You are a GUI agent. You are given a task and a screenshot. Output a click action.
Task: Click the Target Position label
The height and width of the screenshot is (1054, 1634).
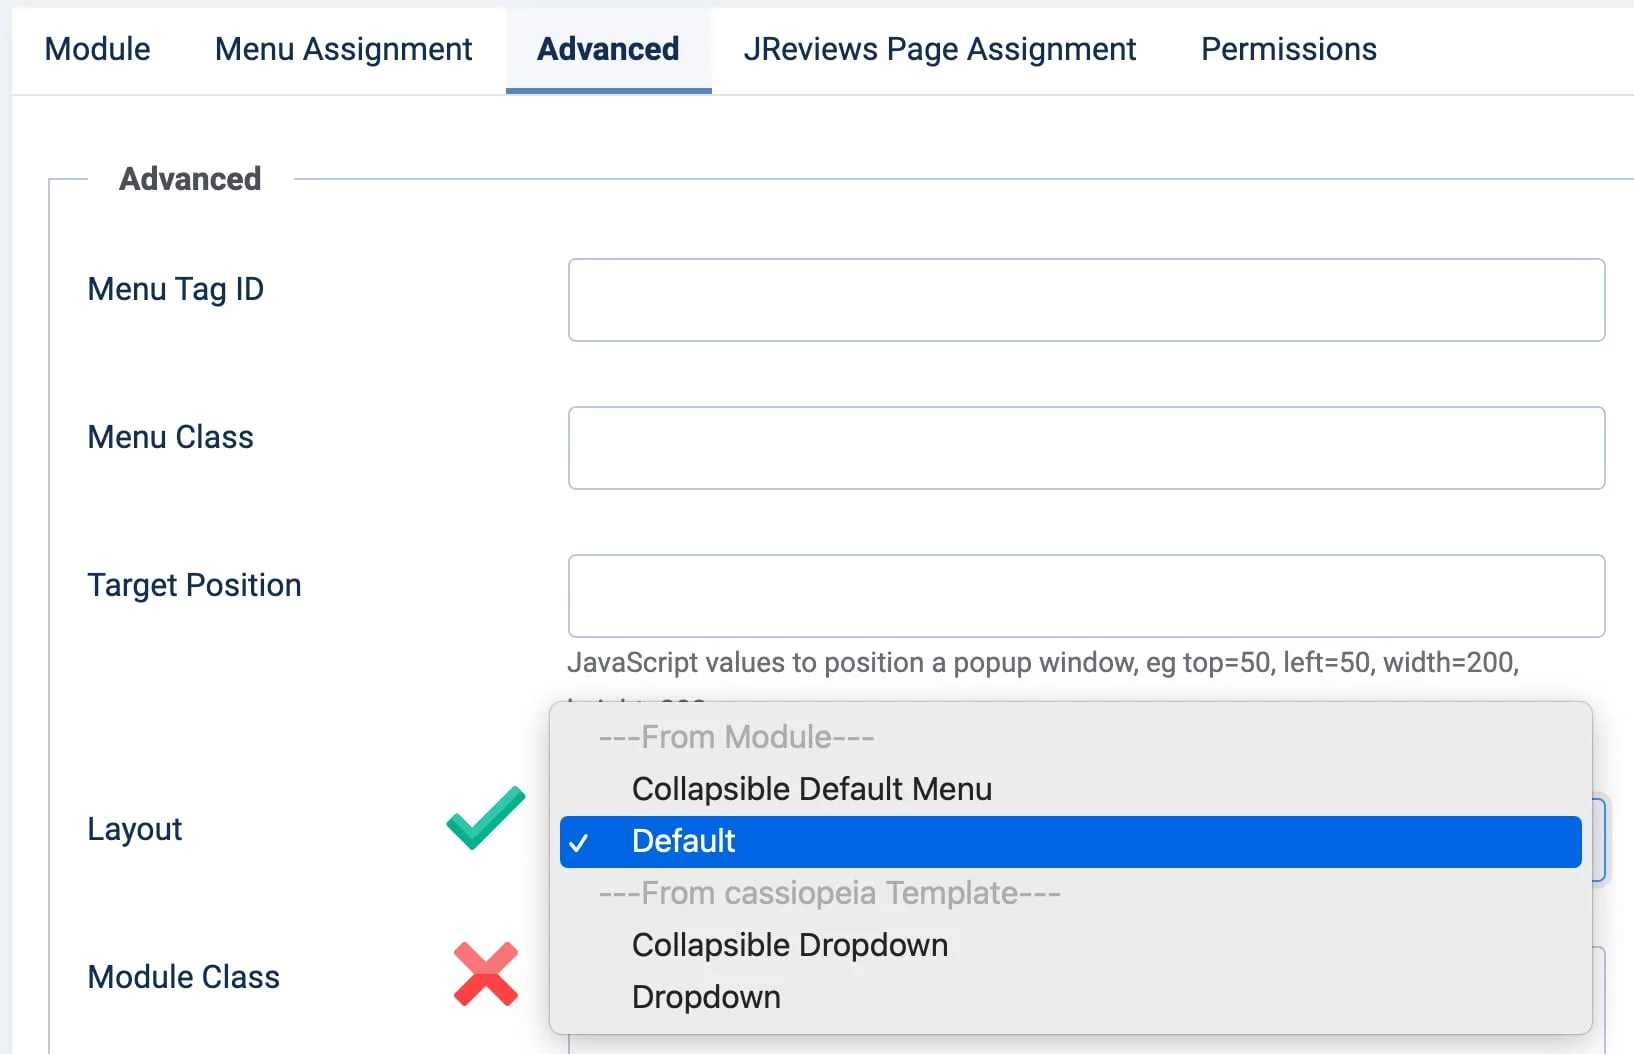coord(194,585)
